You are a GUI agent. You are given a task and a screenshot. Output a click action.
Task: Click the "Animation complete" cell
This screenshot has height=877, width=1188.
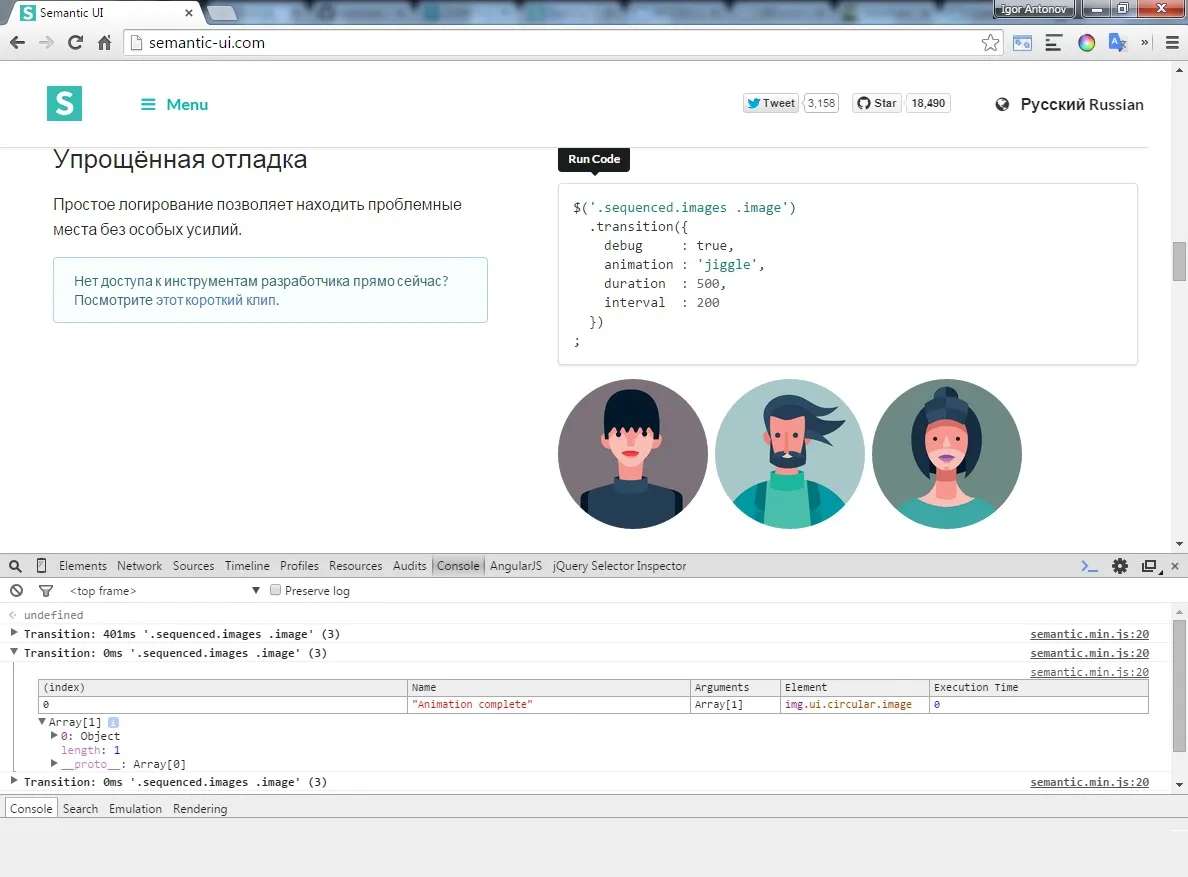tap(549, 704)
